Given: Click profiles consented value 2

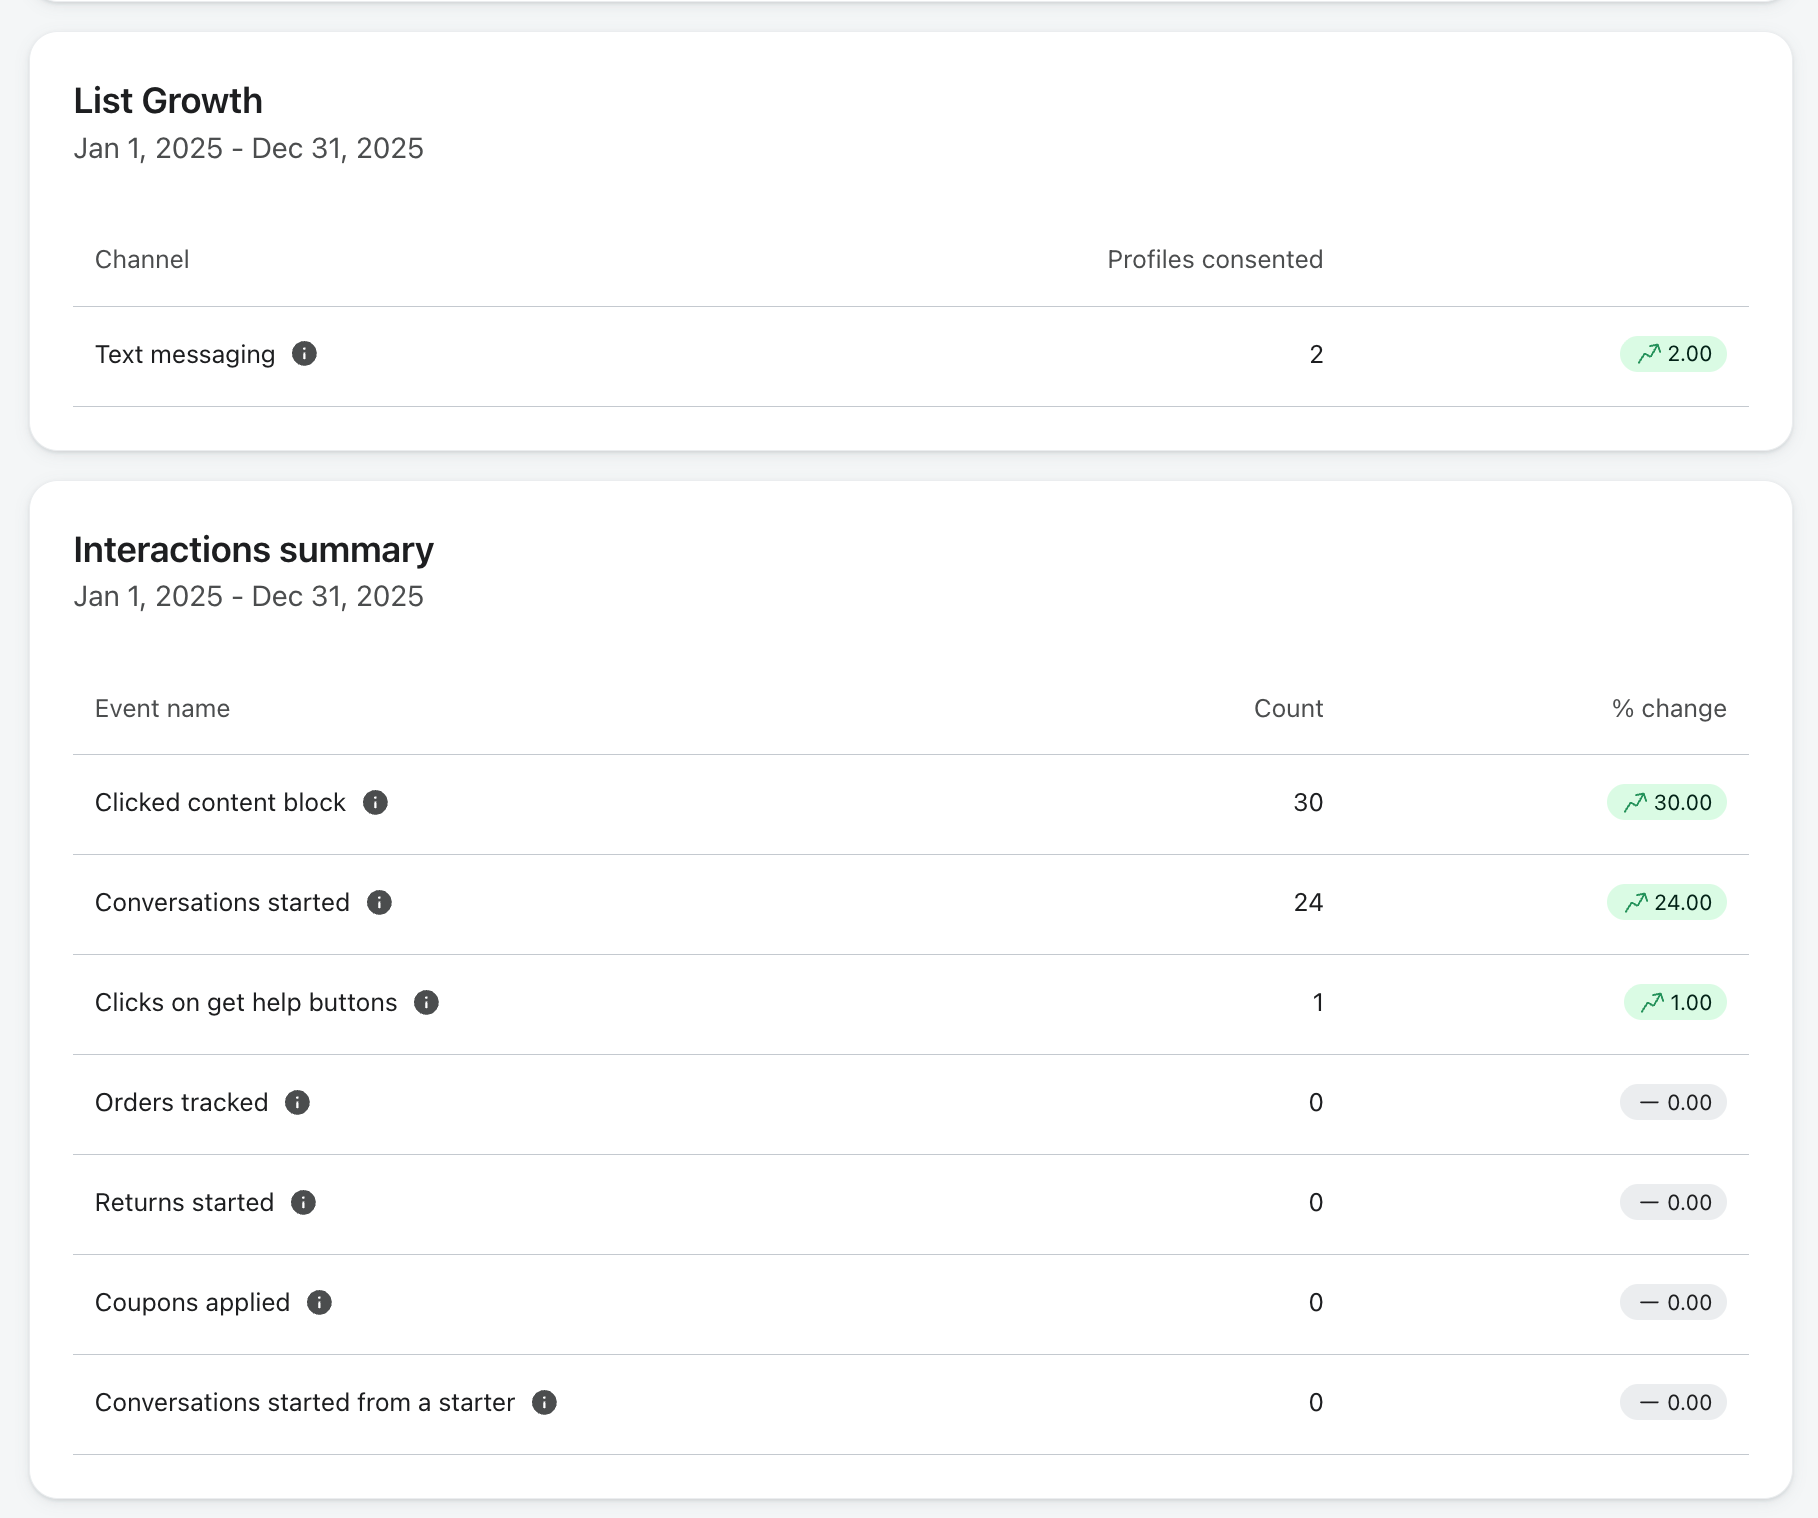Looking at the screenshot, I should coord(1316,355).
